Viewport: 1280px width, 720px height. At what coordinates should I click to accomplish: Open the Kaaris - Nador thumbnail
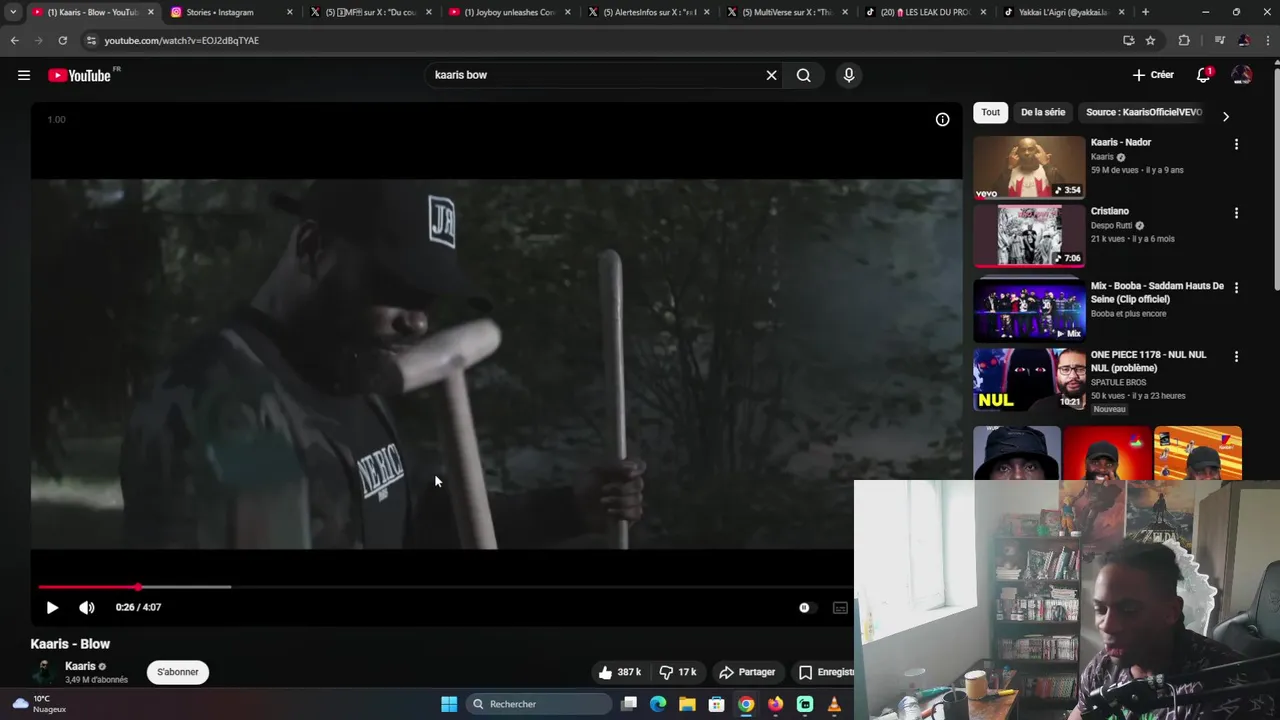coord(1029,168)
